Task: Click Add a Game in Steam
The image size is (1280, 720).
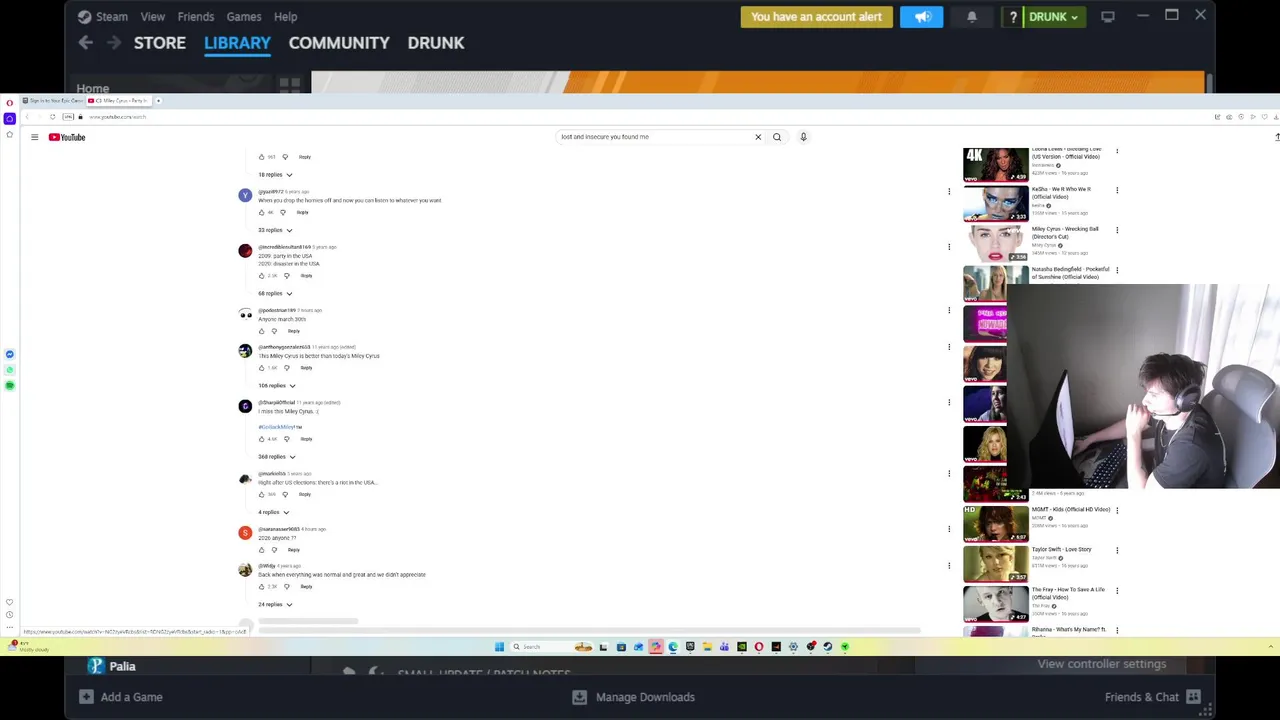Action: tap(120, 697)
